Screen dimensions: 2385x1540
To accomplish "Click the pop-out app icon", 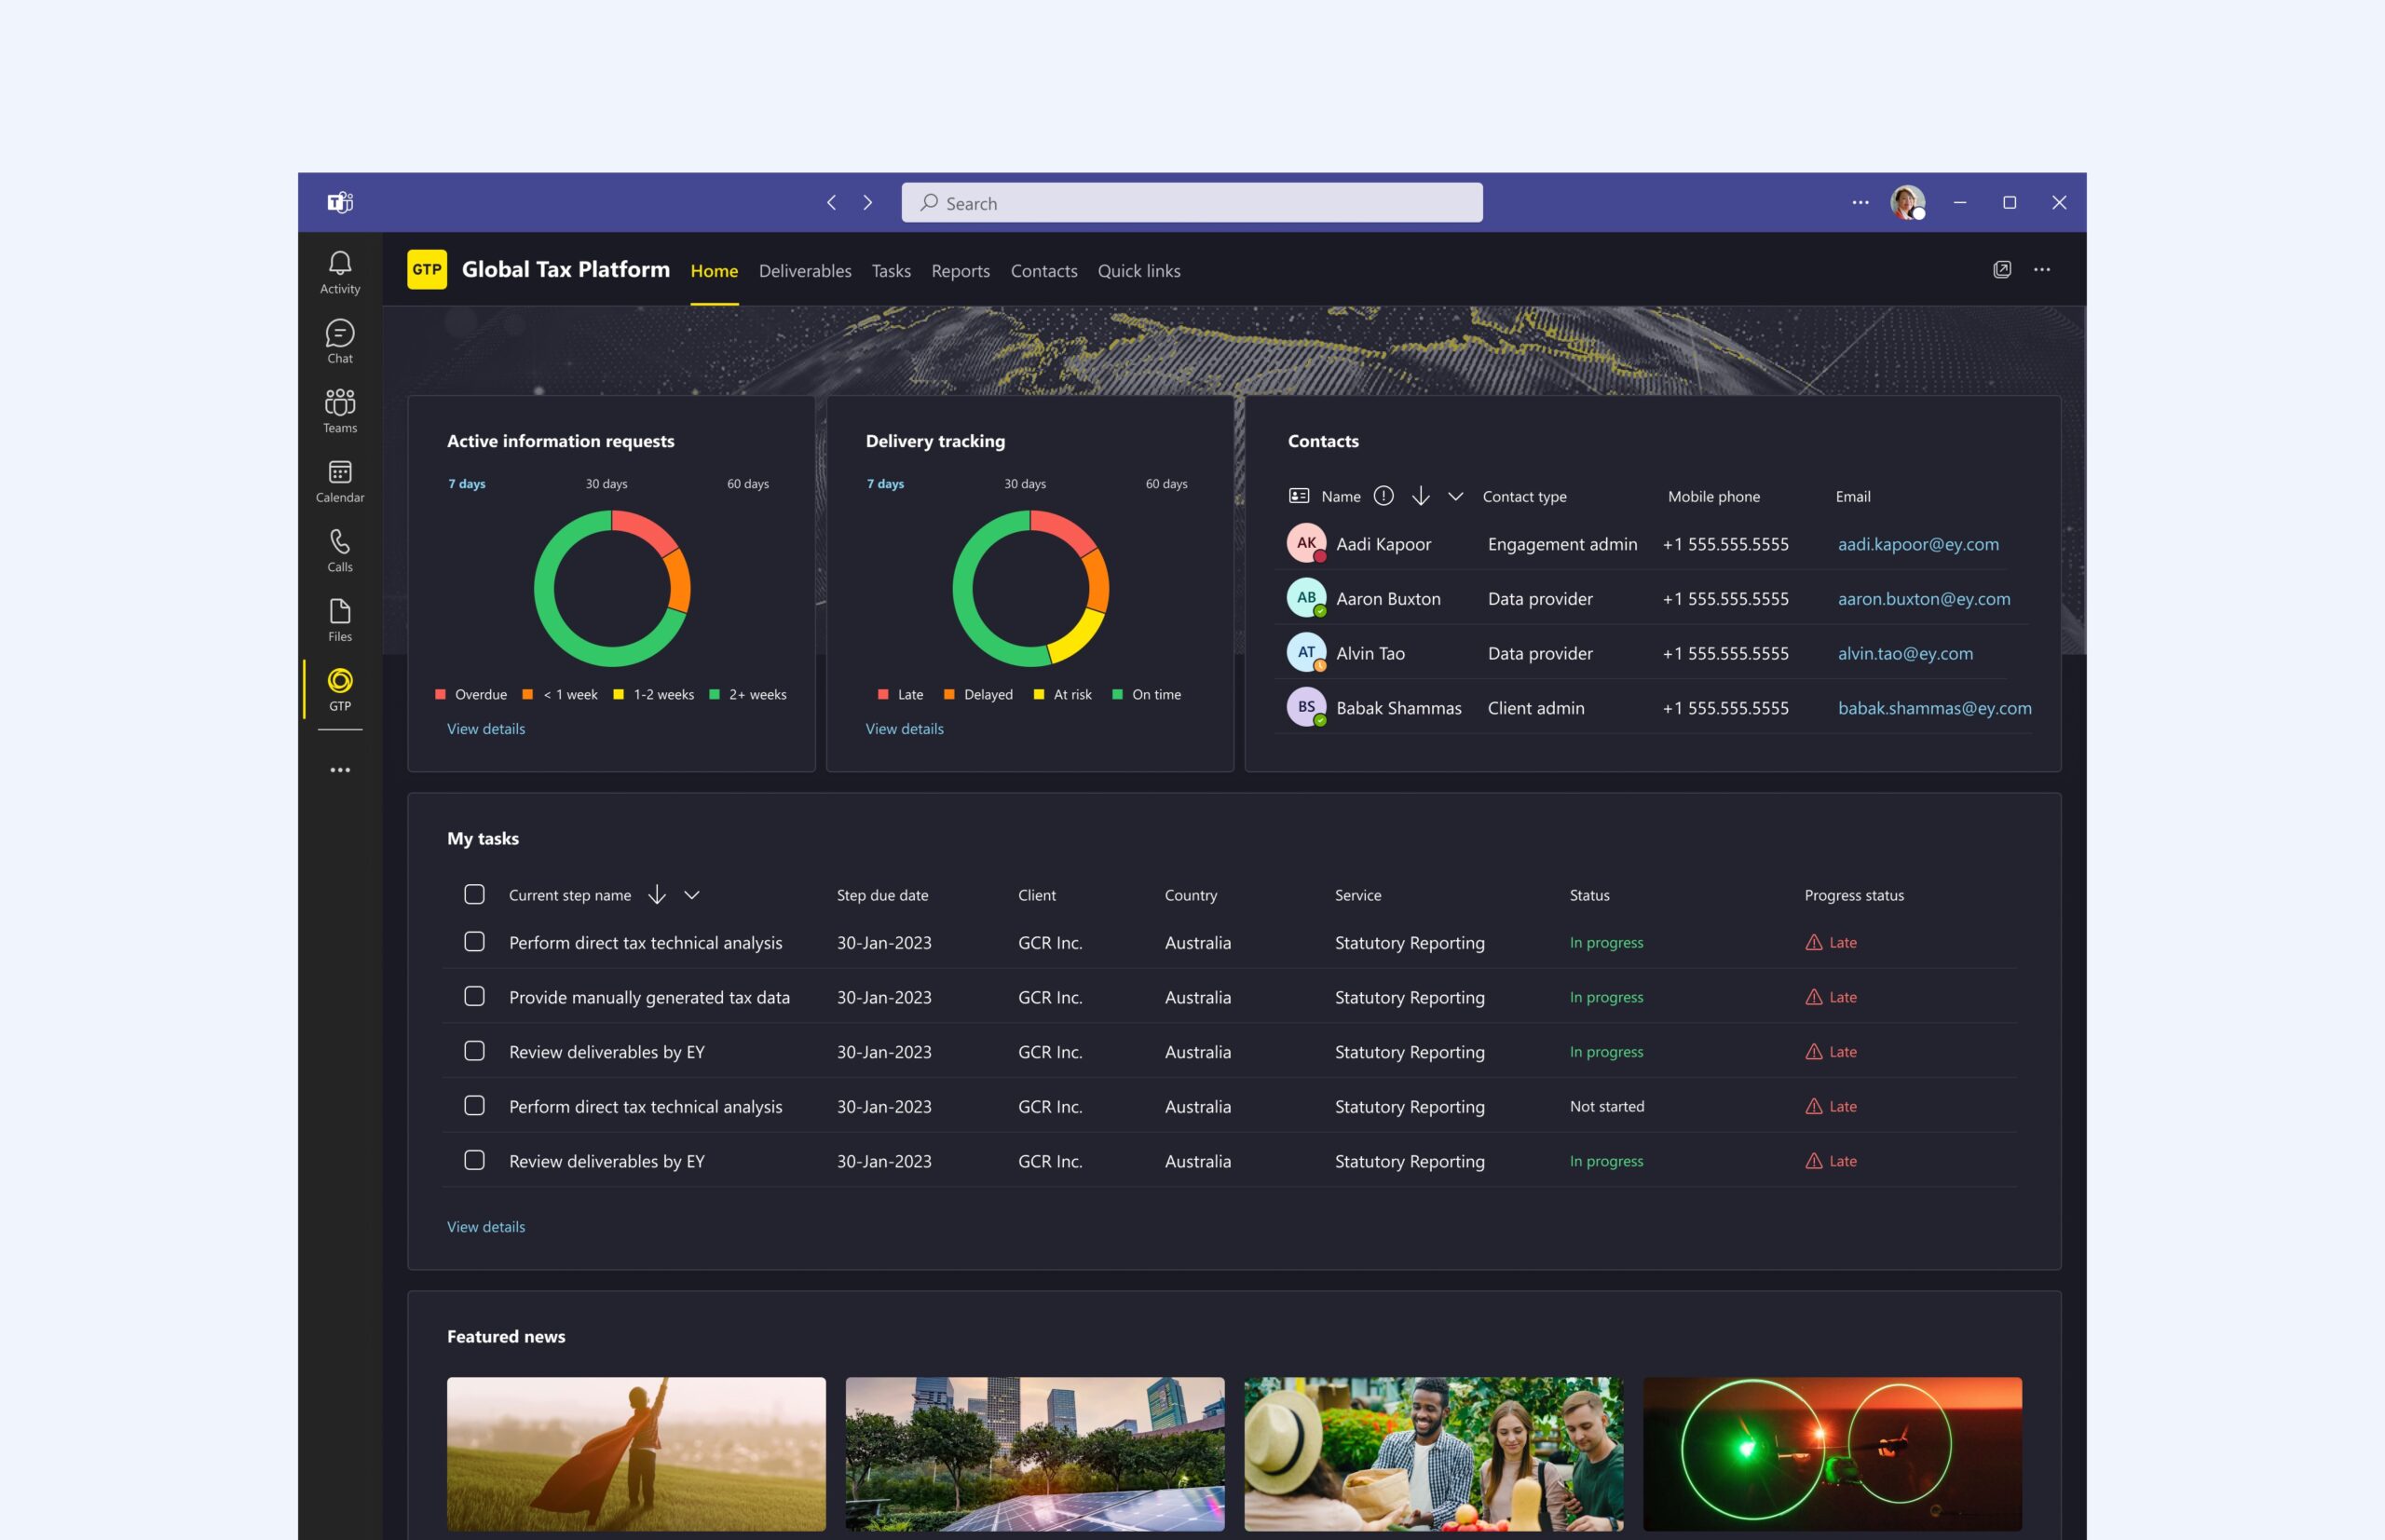I will pyautogui.click(x=2001, y=269).
